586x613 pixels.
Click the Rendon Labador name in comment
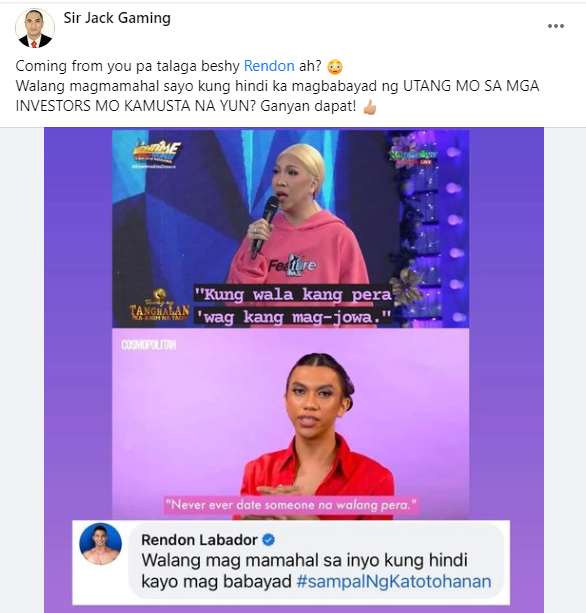pos(199,540)
